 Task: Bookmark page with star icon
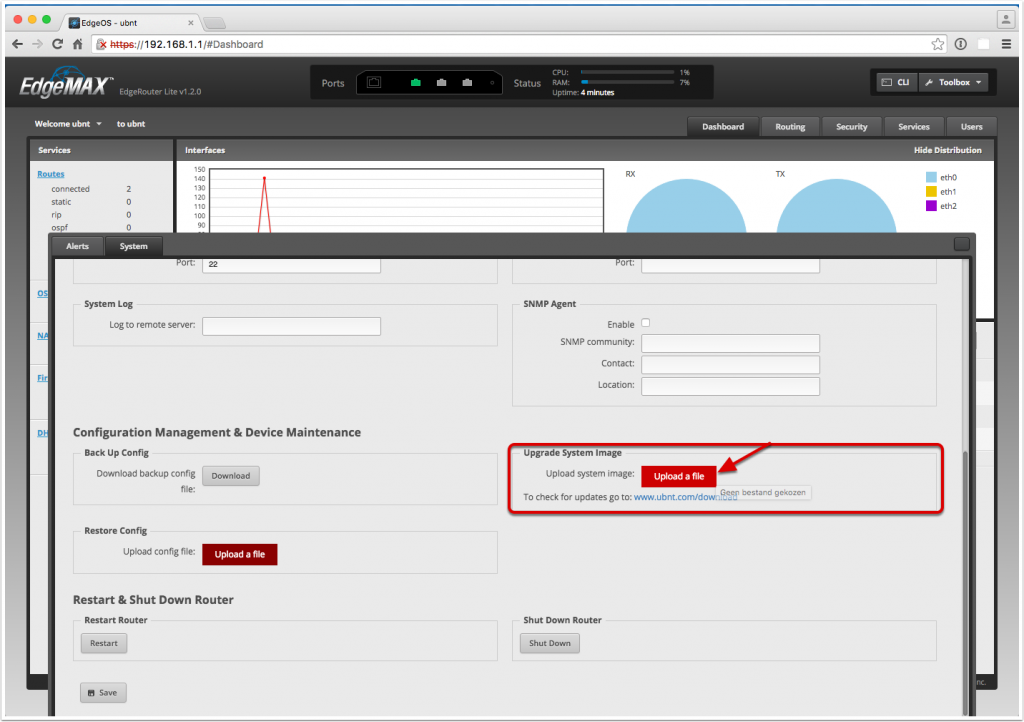[937, 44]
